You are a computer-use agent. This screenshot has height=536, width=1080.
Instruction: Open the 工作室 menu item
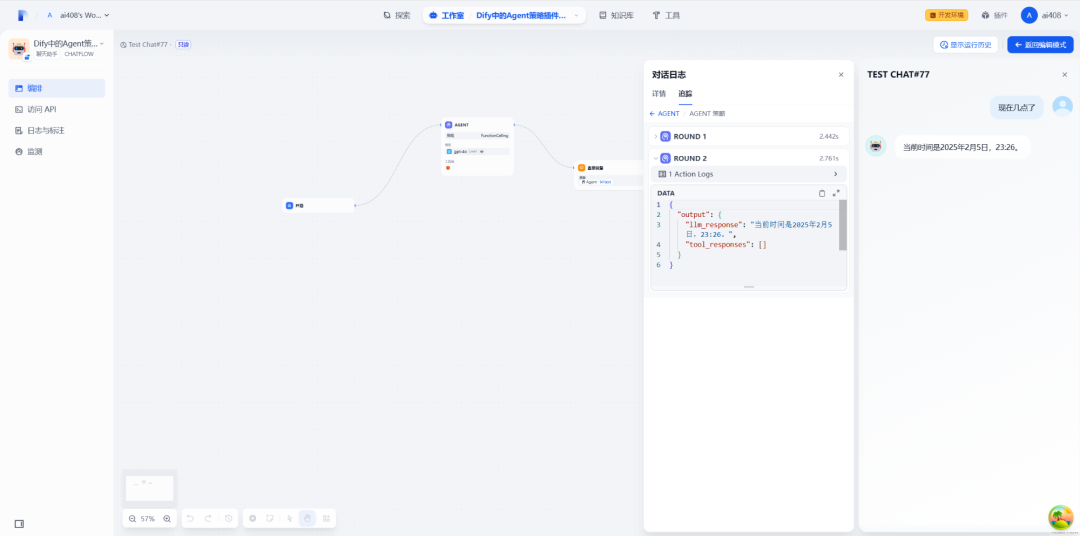point(447,15)
